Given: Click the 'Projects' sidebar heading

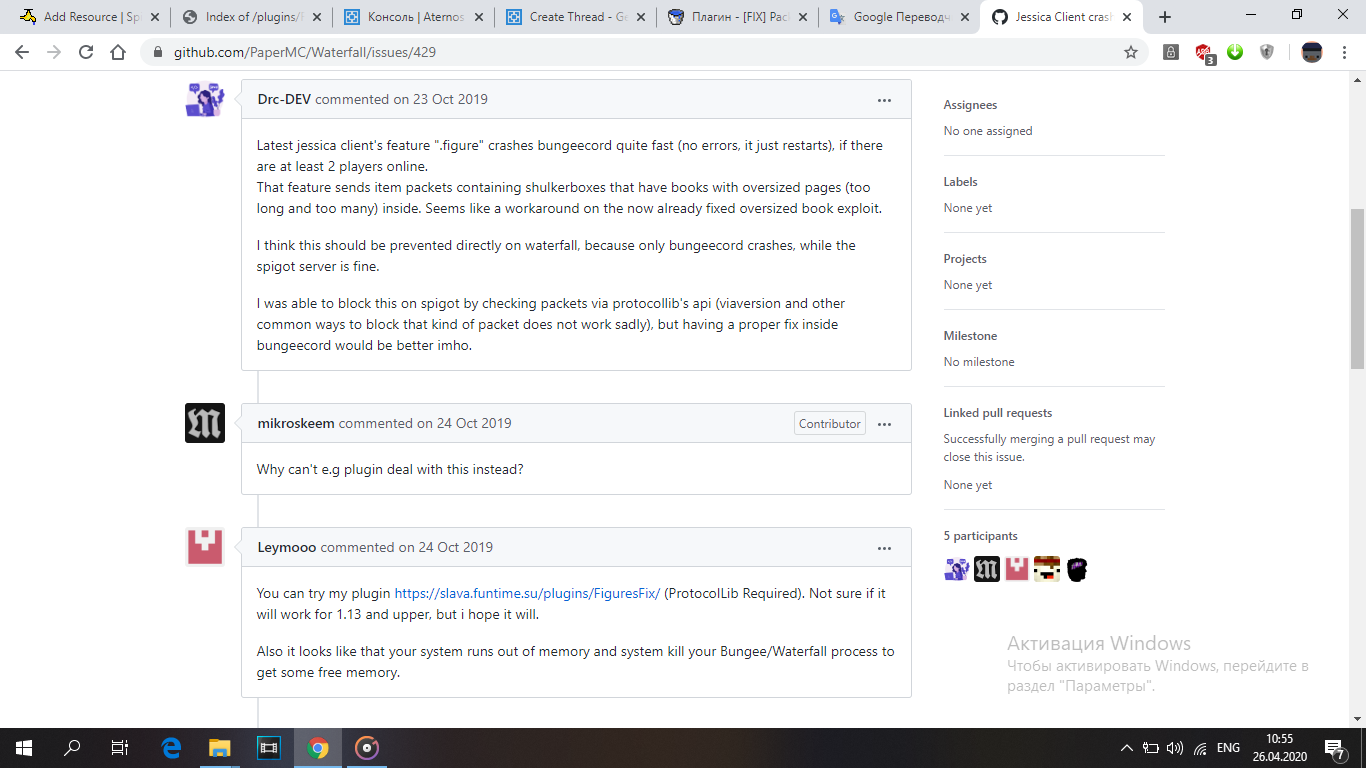Looking at the screenshot, I should click(965, 259).
